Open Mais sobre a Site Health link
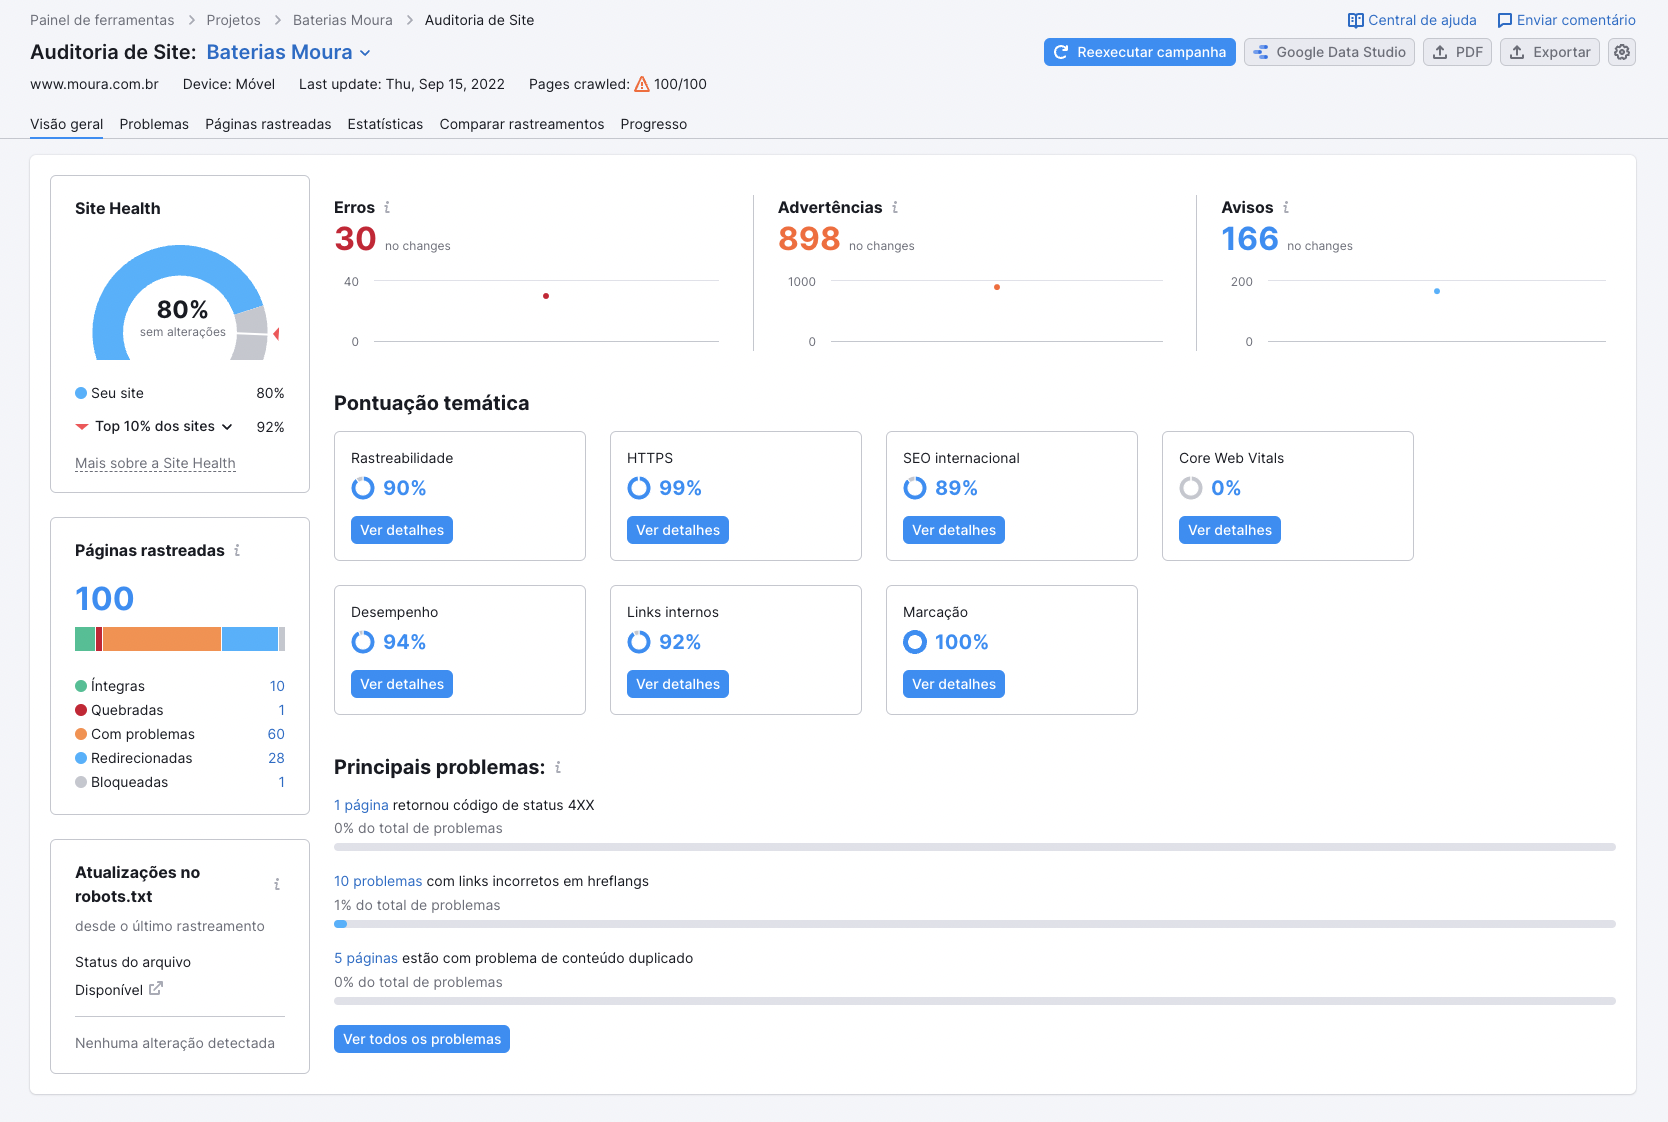This screenshot has width=1668, height=1122. (x=155, y=463)
